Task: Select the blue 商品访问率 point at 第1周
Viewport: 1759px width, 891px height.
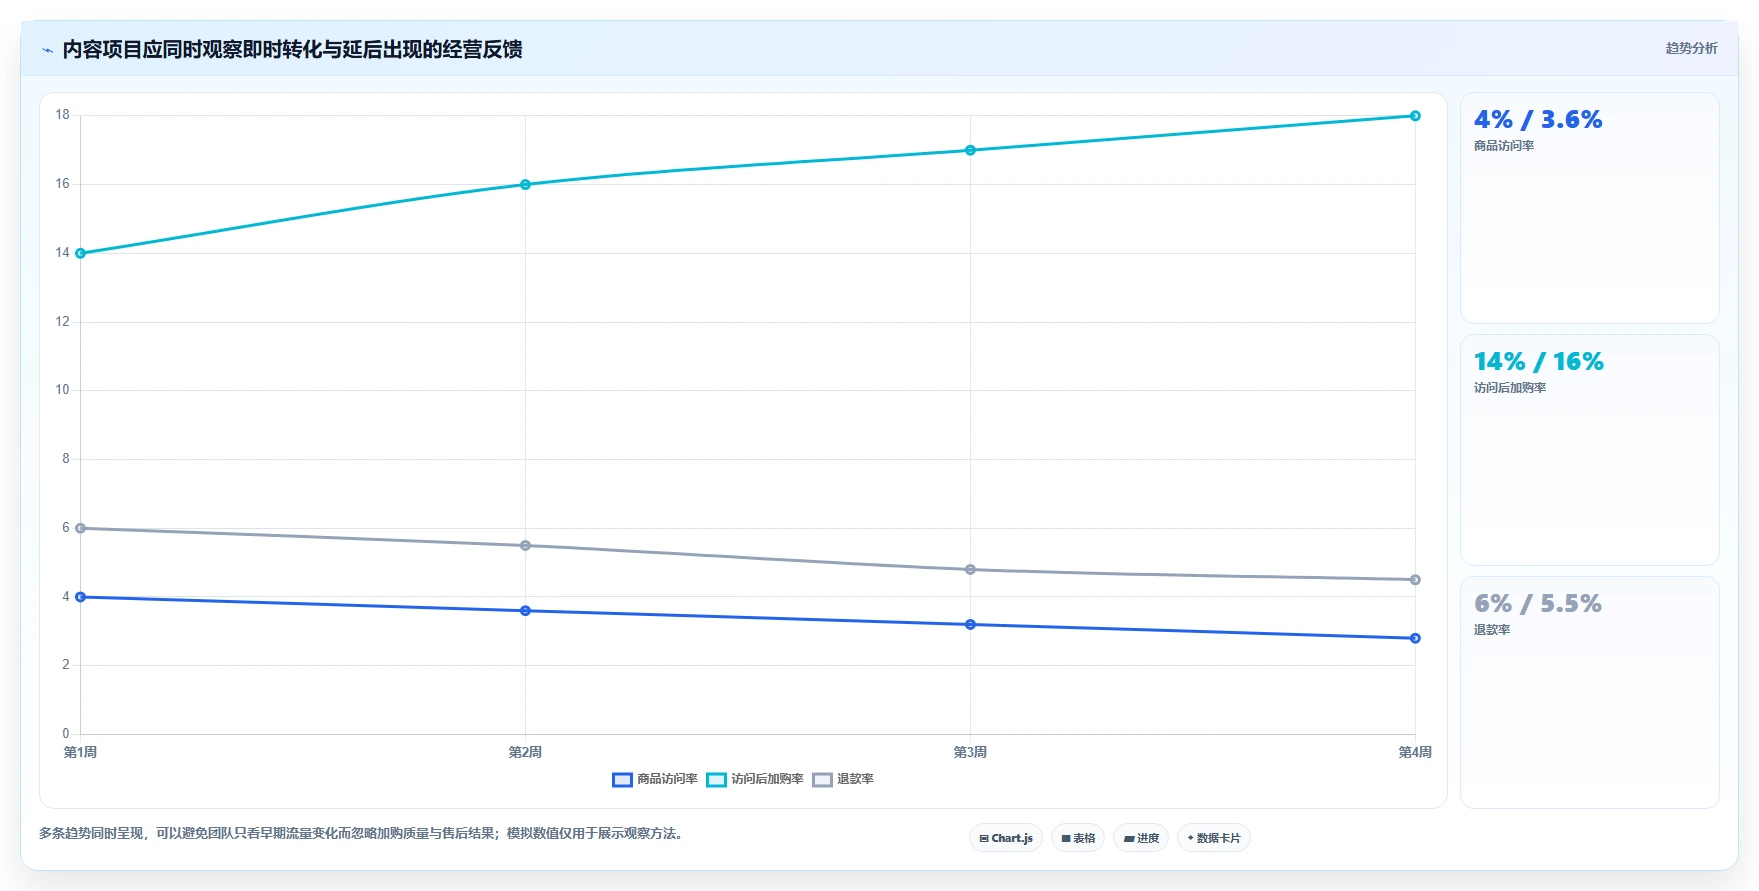Action: [x=81, y=597]
